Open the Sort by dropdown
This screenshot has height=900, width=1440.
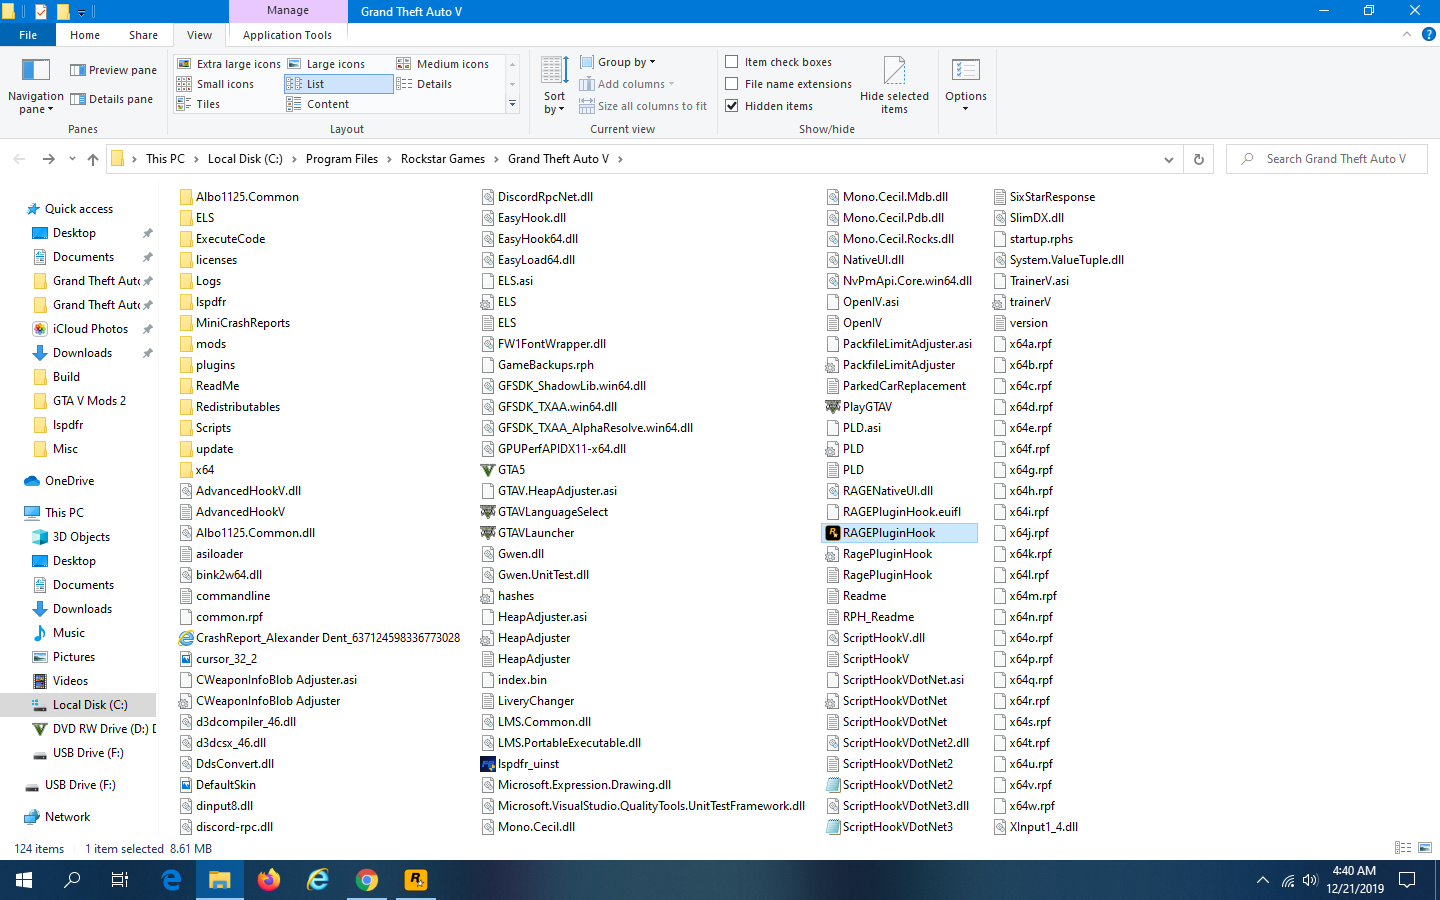555,86
